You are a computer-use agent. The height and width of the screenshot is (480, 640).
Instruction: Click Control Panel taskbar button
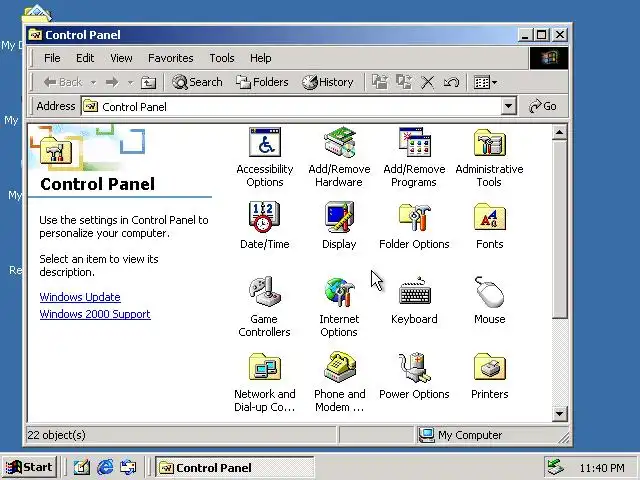(x=235, y=467)
